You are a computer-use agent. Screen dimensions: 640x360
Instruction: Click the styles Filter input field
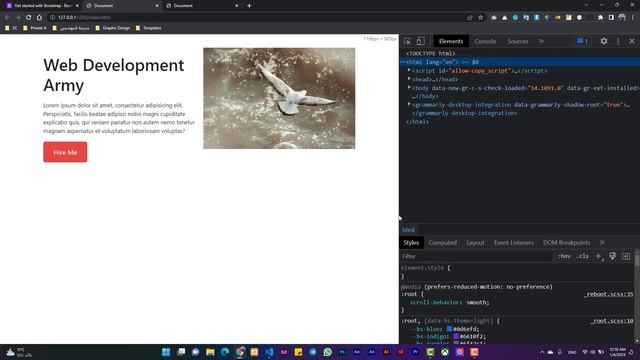click(x=476, y=256)
